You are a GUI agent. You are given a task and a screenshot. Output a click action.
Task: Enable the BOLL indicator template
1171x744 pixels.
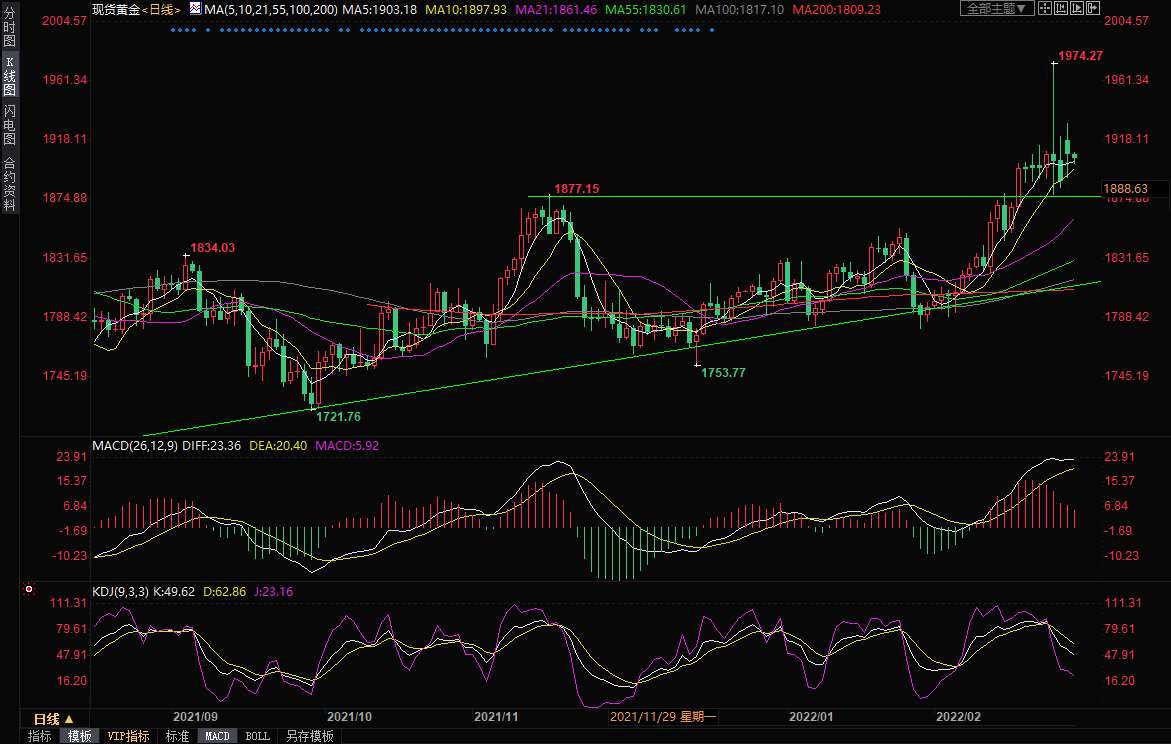(x=257, y=736)
